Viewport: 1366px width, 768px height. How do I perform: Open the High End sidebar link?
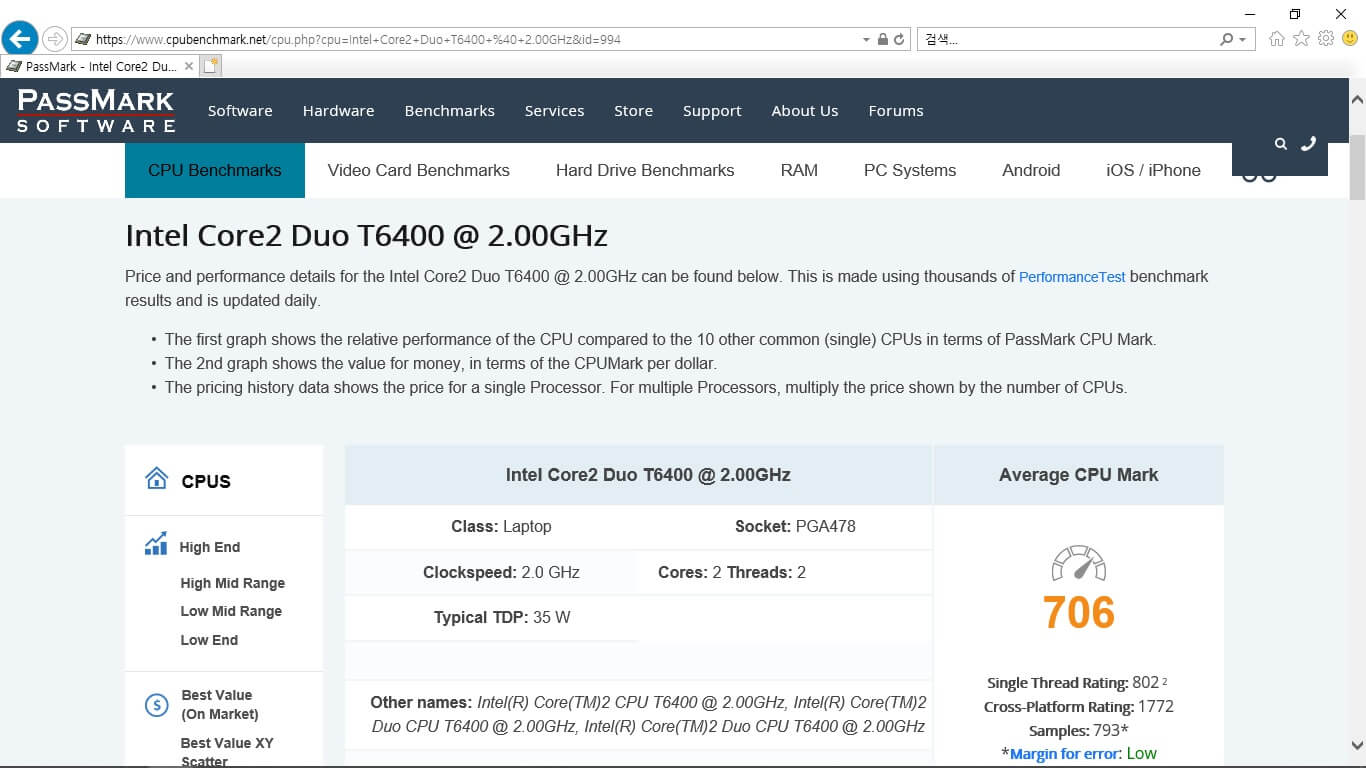click(210, 547)
